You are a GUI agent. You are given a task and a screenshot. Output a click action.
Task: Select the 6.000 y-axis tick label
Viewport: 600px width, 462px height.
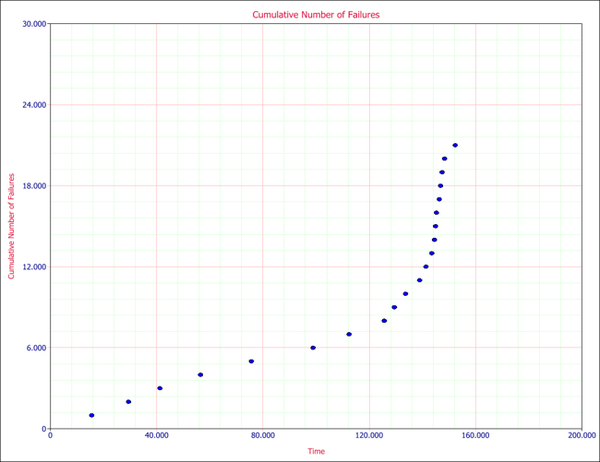[36, 348]
